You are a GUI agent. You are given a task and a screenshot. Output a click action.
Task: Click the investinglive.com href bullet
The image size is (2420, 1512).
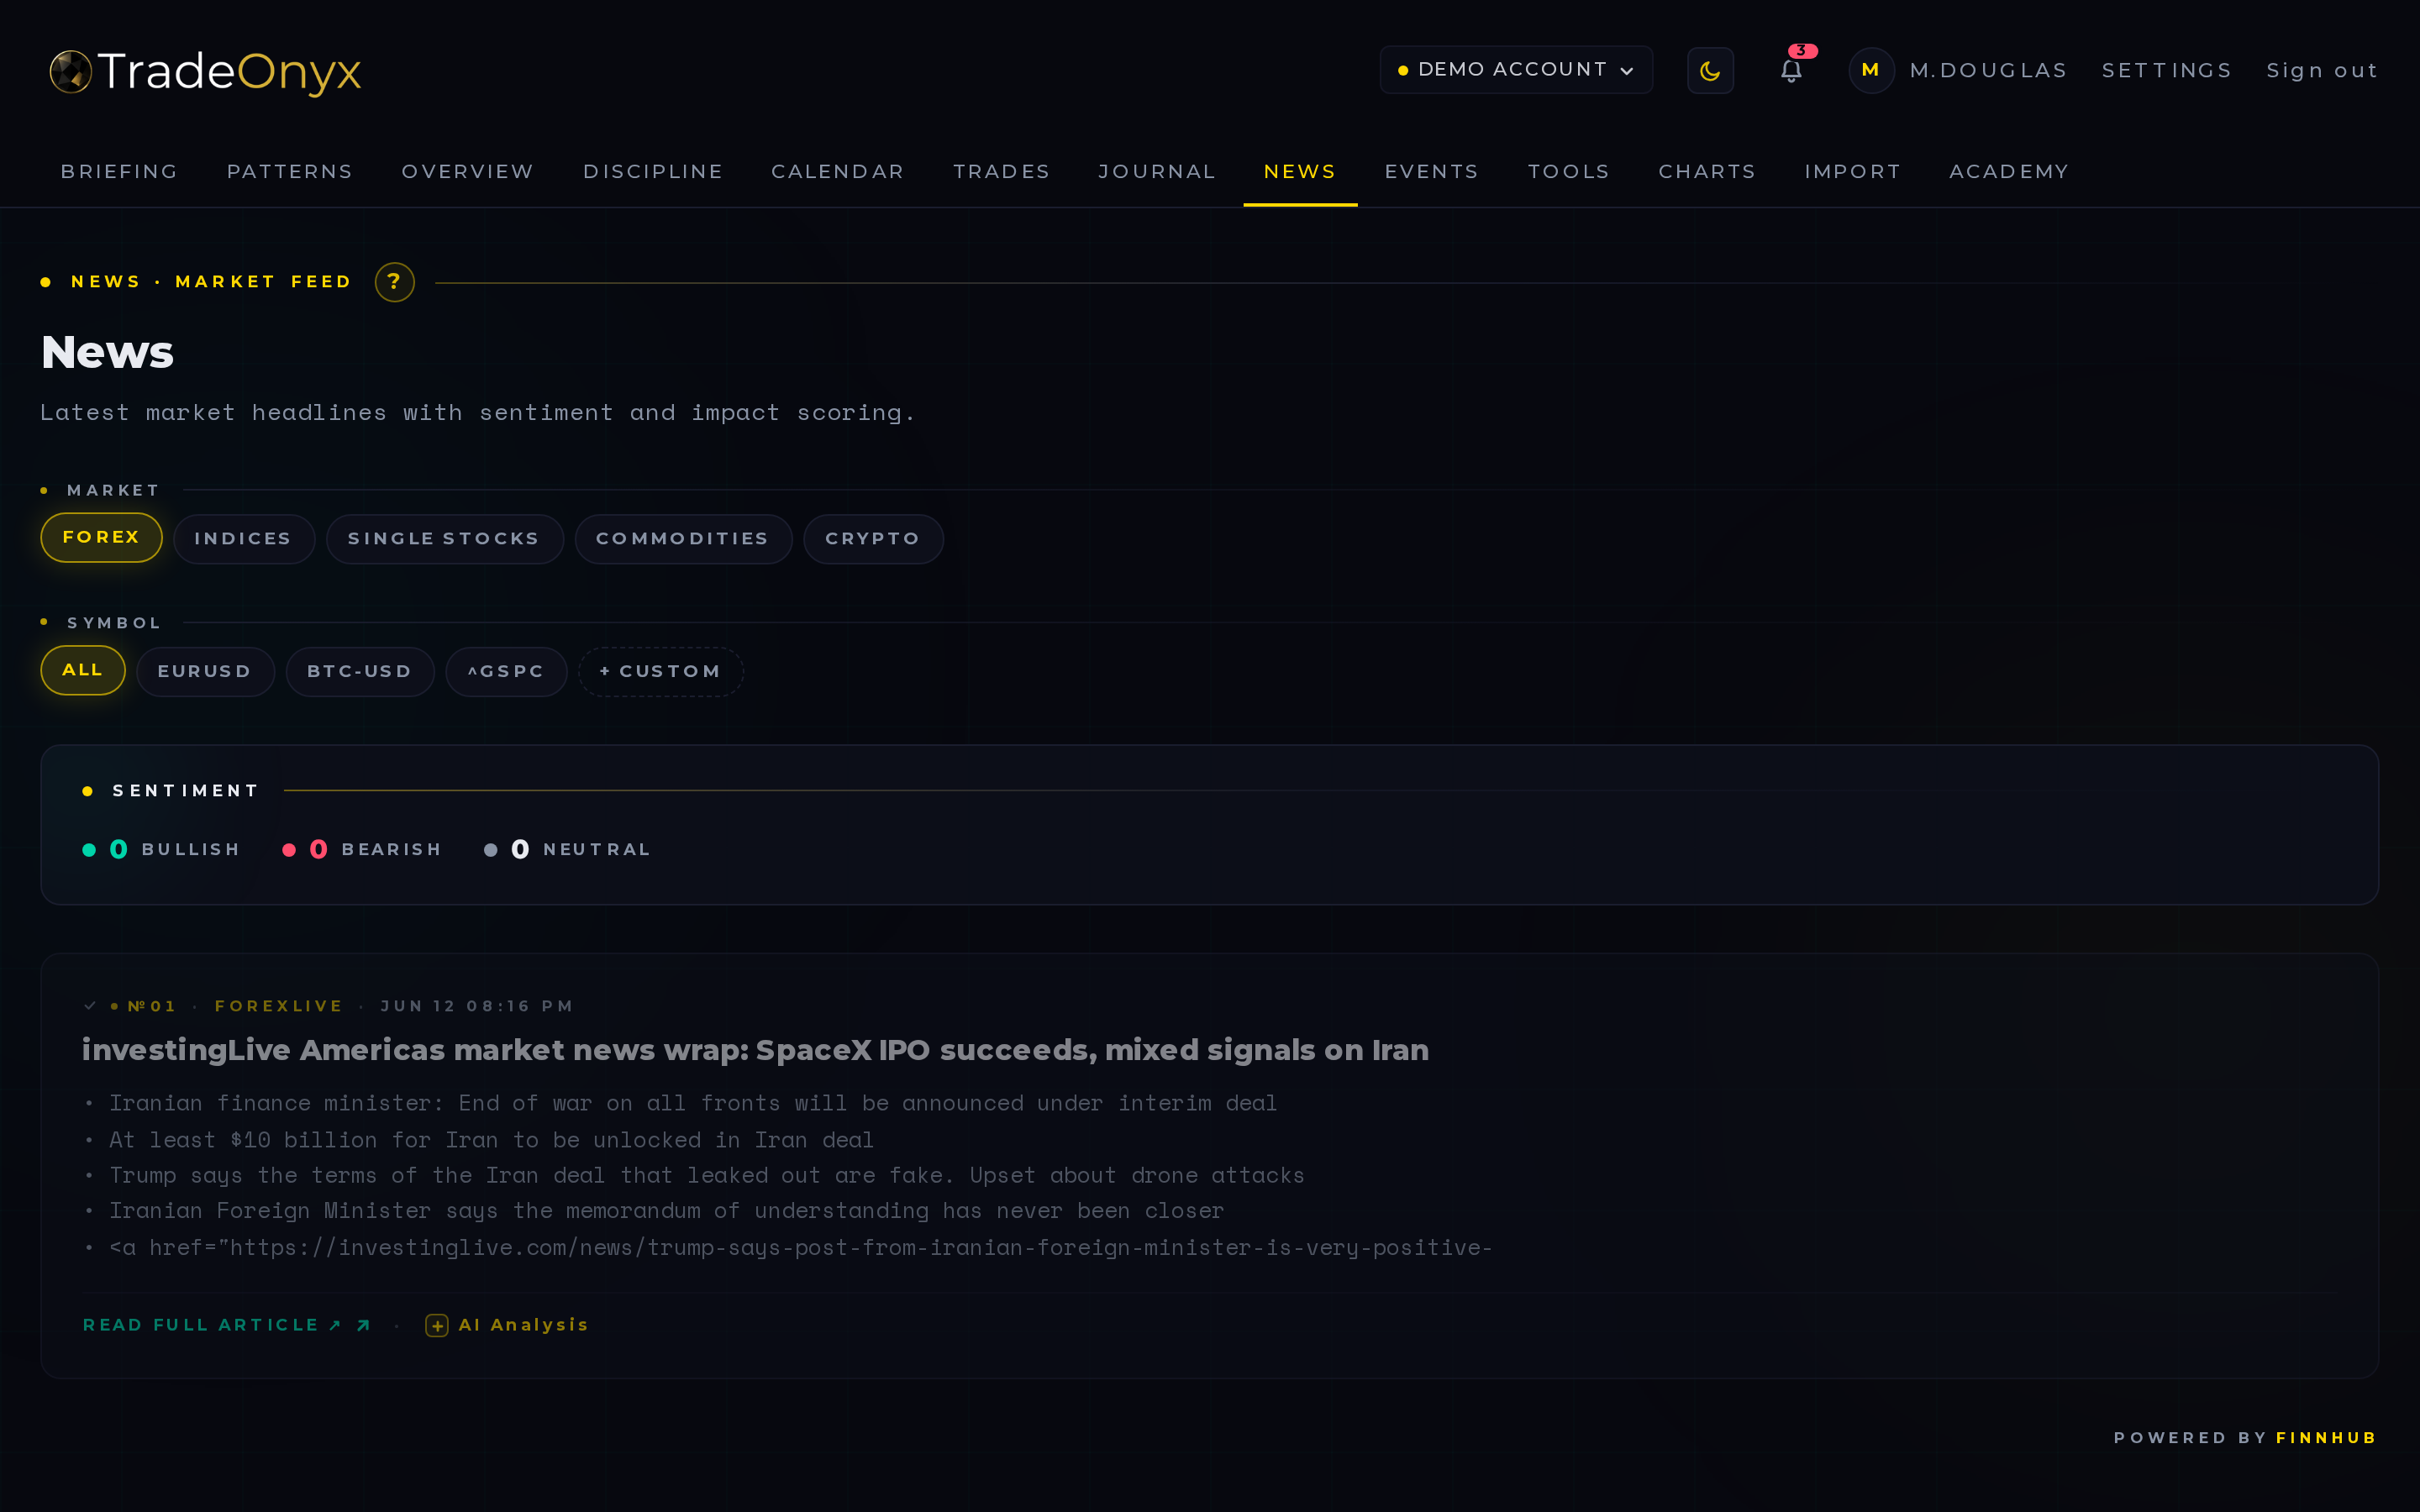[800, 1248]
